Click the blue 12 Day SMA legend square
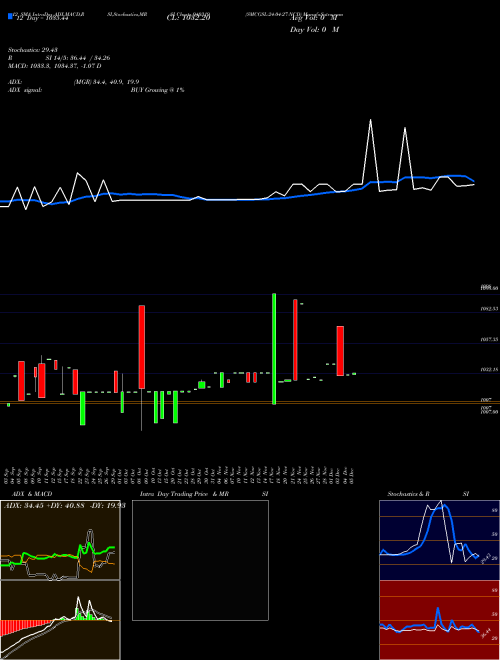This screenshot has height=660, width=500. tap(10, 16)
